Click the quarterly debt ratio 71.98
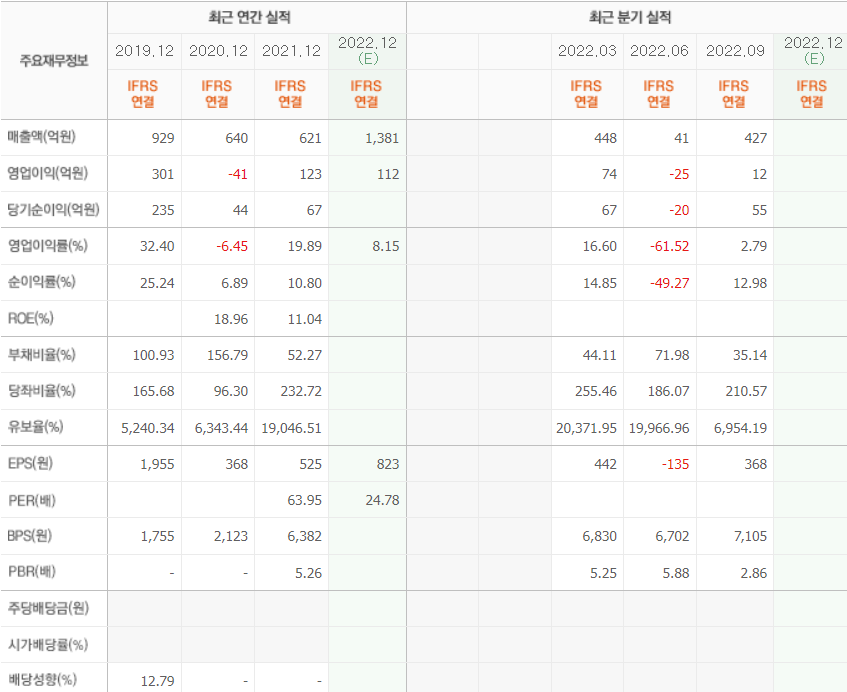The image size is (847, 692). 672,355
